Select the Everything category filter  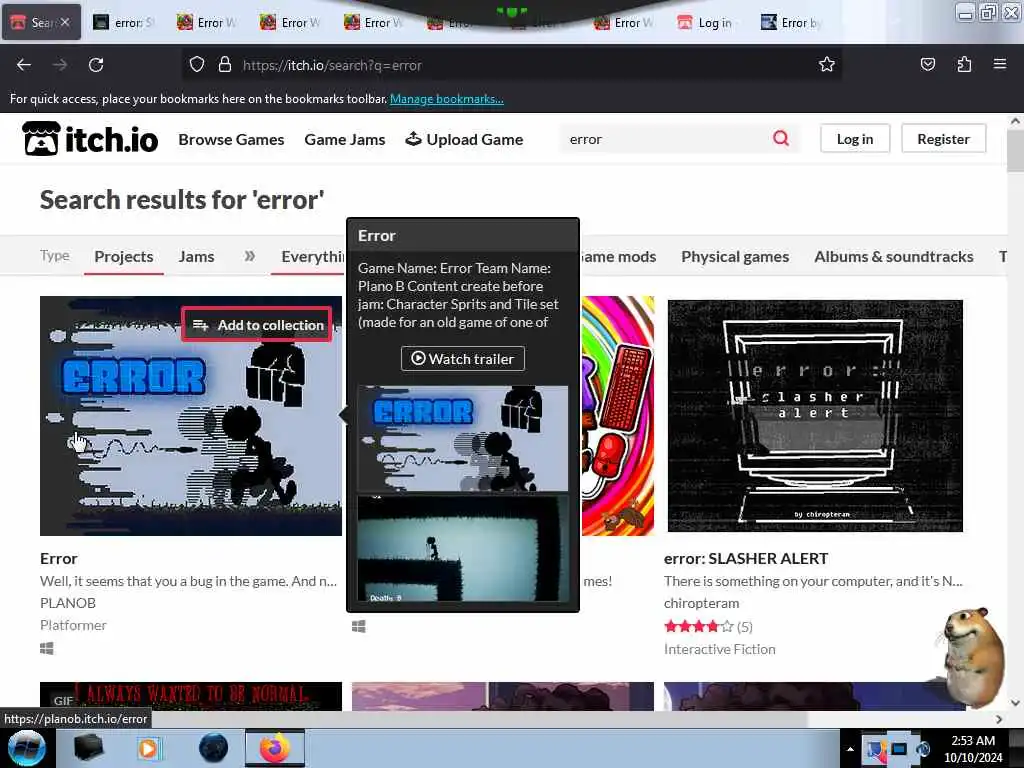(x=312, y=257)
